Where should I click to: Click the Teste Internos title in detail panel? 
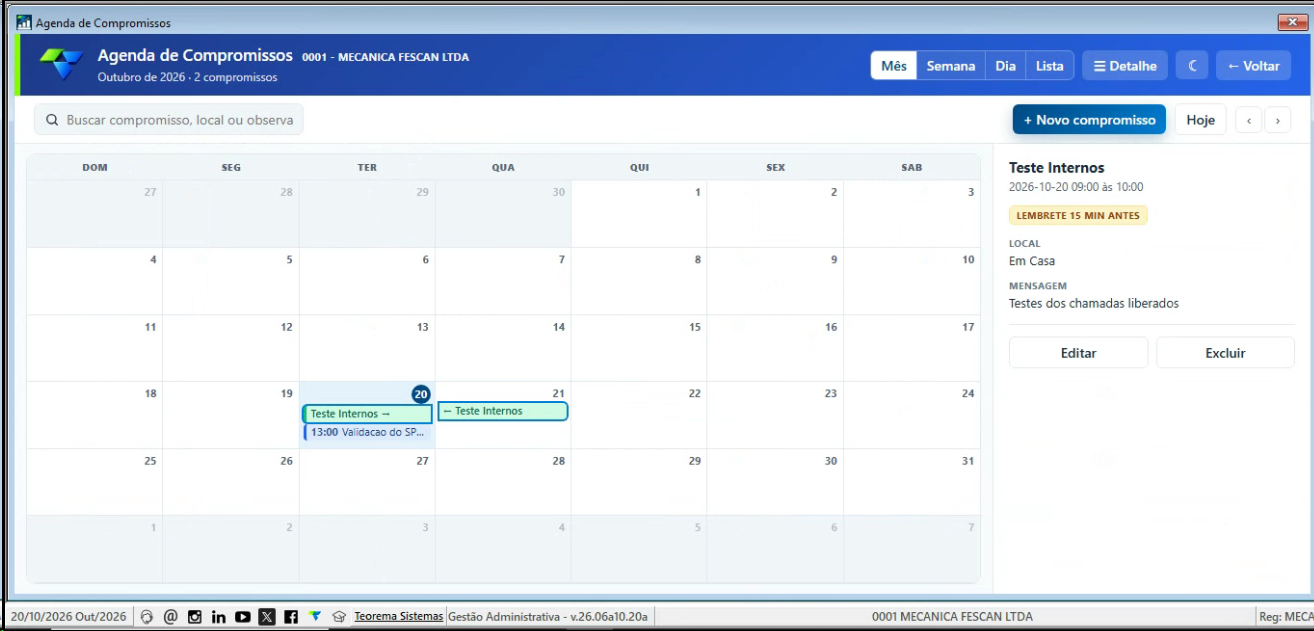pos(1056,168)
